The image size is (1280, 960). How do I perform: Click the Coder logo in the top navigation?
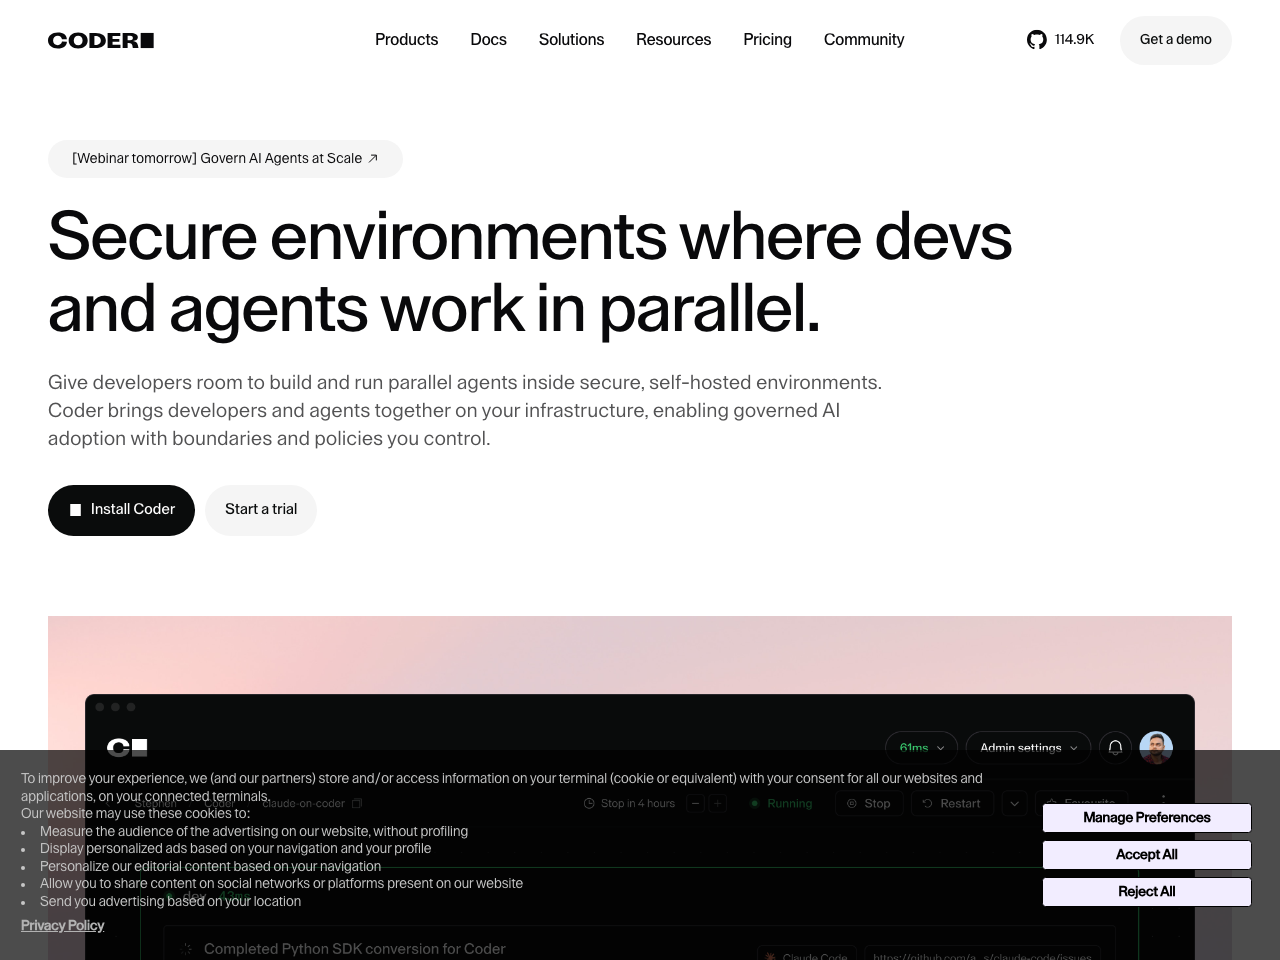click(x=100, y=40)
